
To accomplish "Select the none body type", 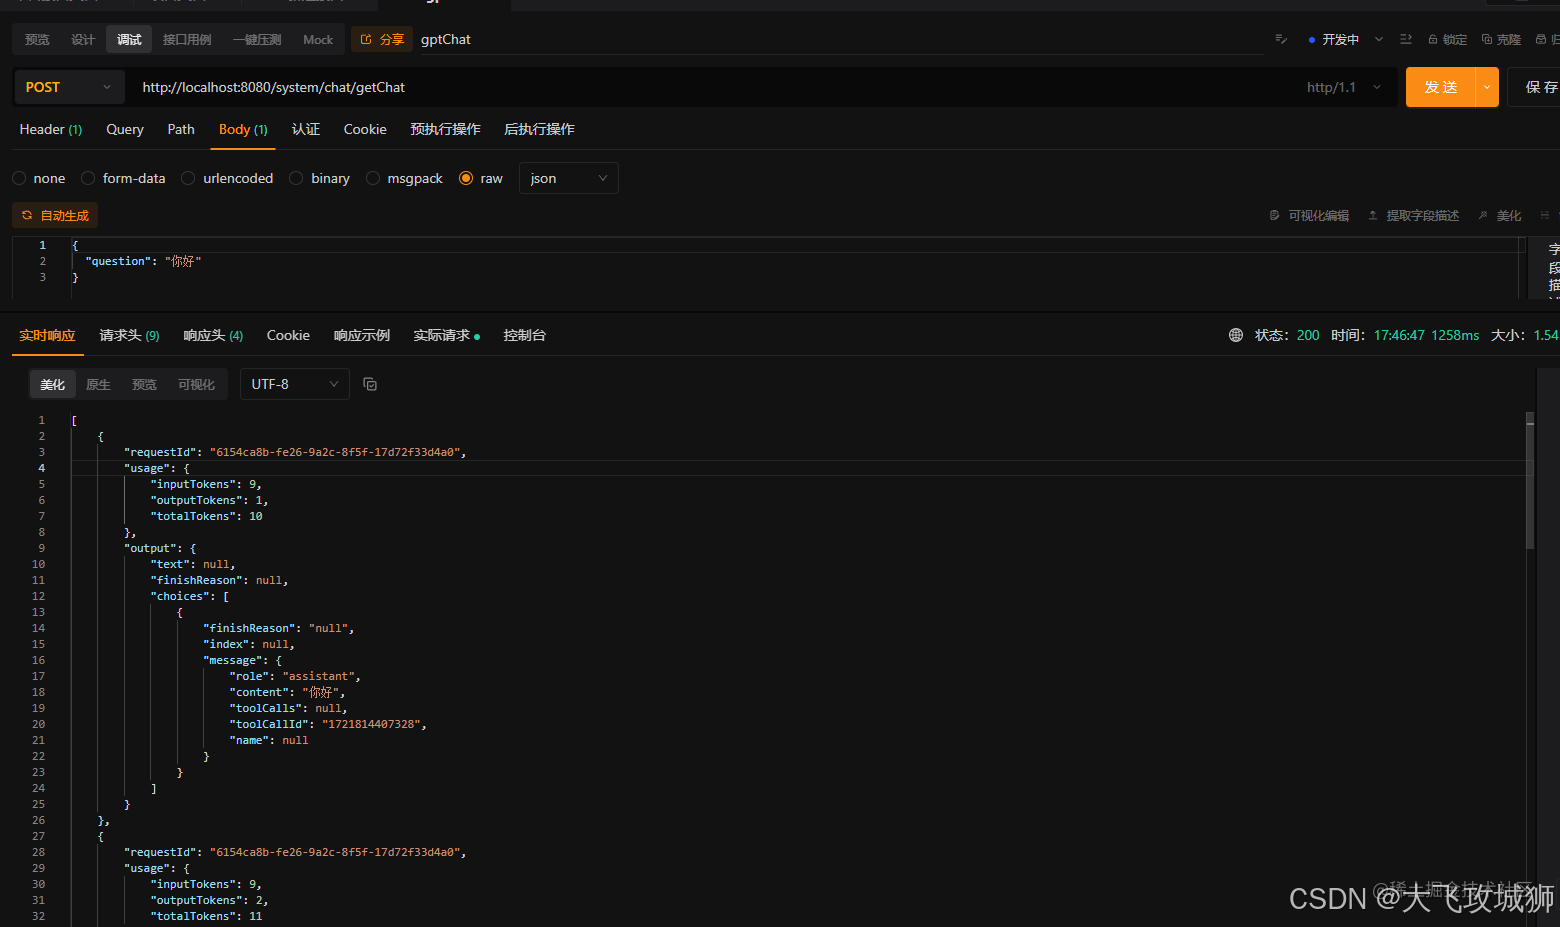I will [39, 178].
